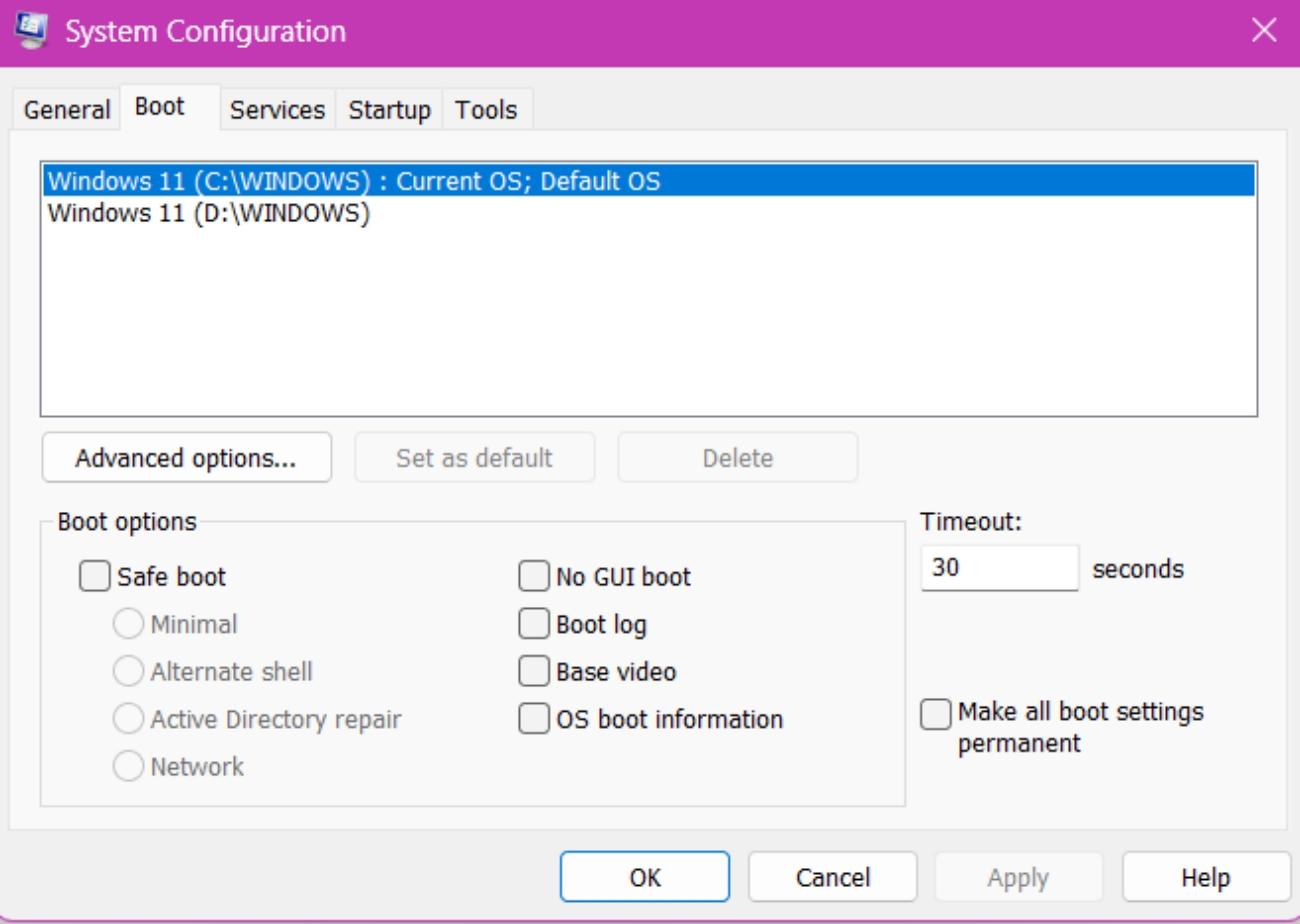Image resolution: width=1300 pixels, height=924 pixels.
Task: Select the Boot tab
Action: 170,107
